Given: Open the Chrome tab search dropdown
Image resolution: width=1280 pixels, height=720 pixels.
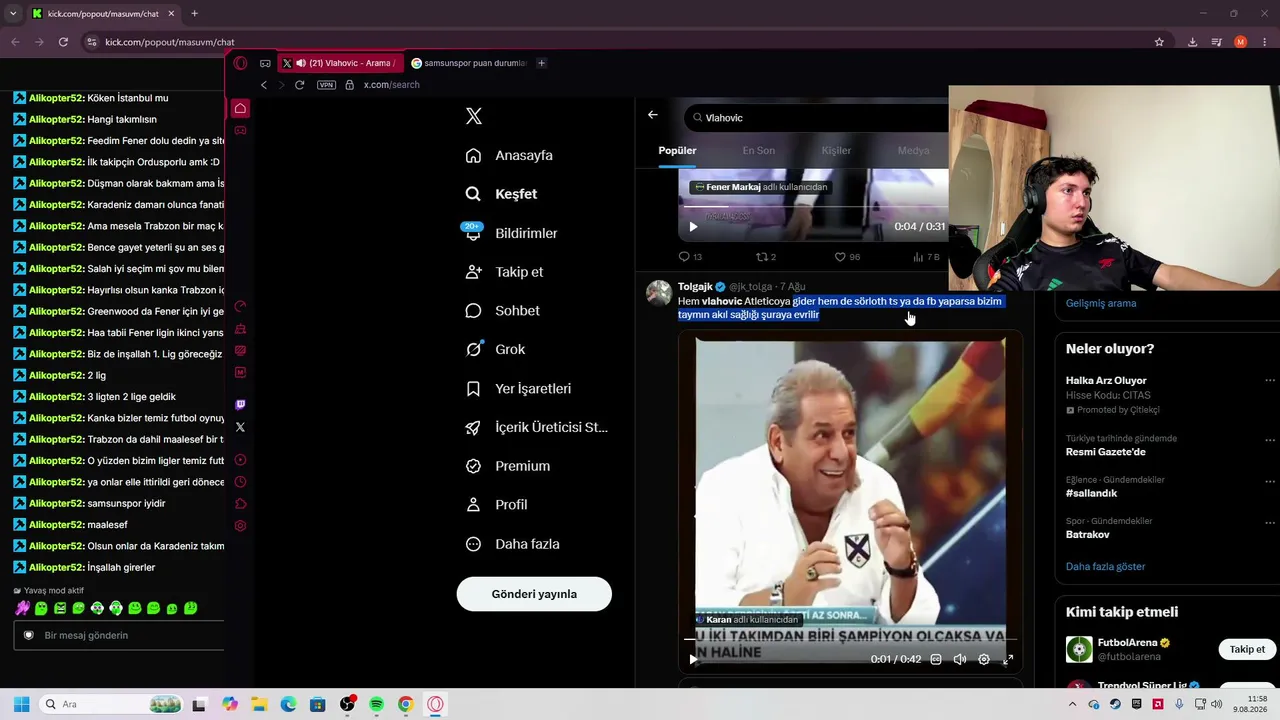Looking at the screenshot, I should pos(13,14).
